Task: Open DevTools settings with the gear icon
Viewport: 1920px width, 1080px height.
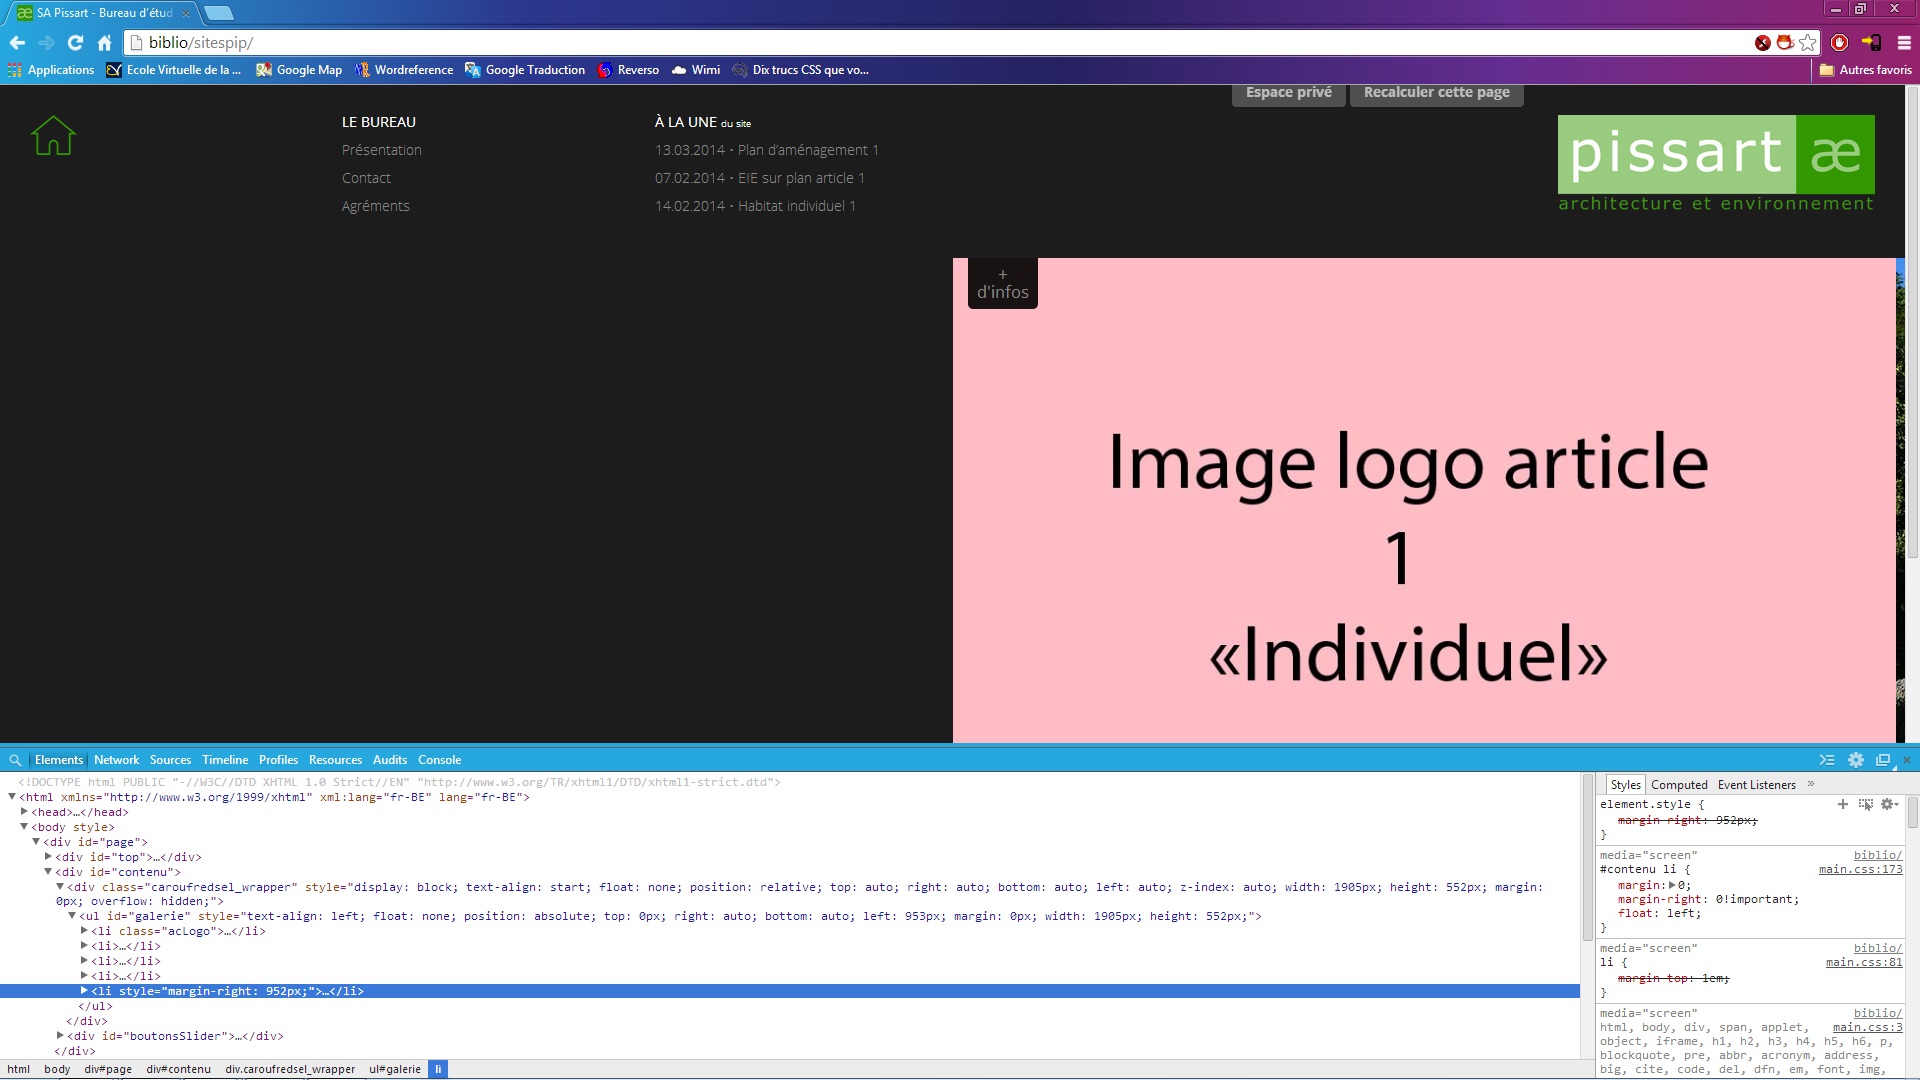Action: point(1857,760)
